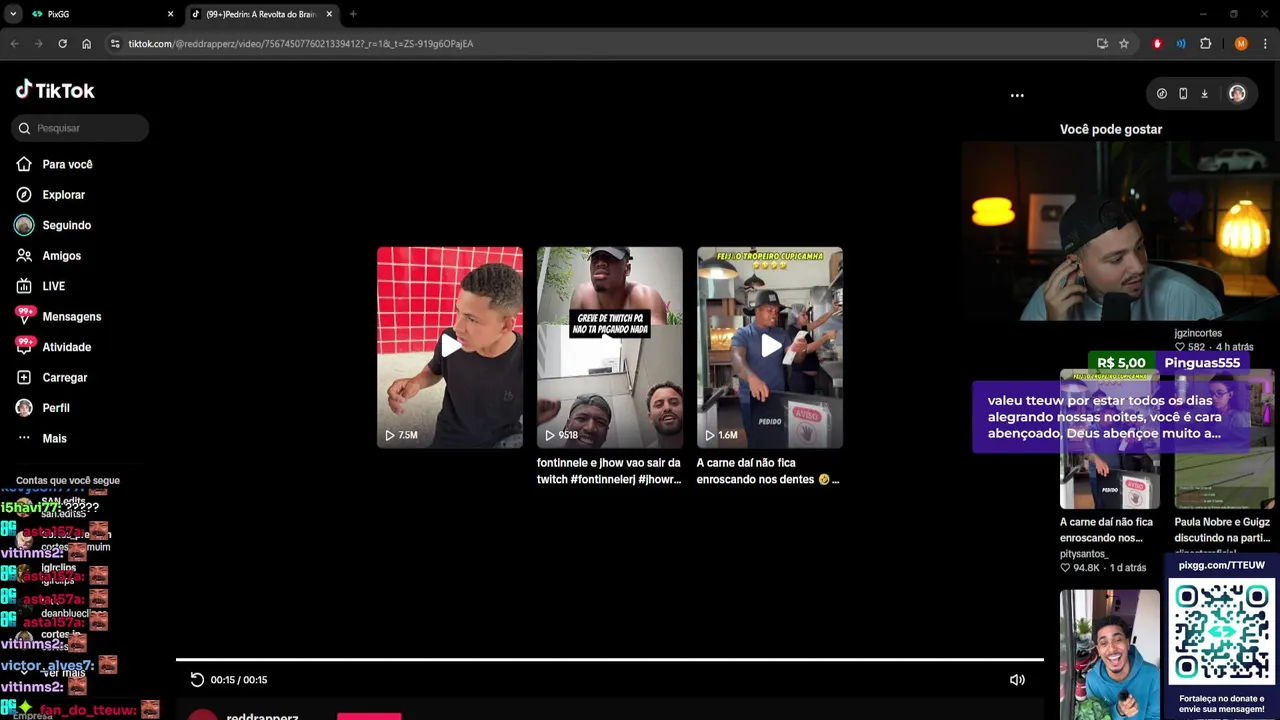Expand the Mais menu
This screenshot has height=720, width=1280.
point(54,439)
